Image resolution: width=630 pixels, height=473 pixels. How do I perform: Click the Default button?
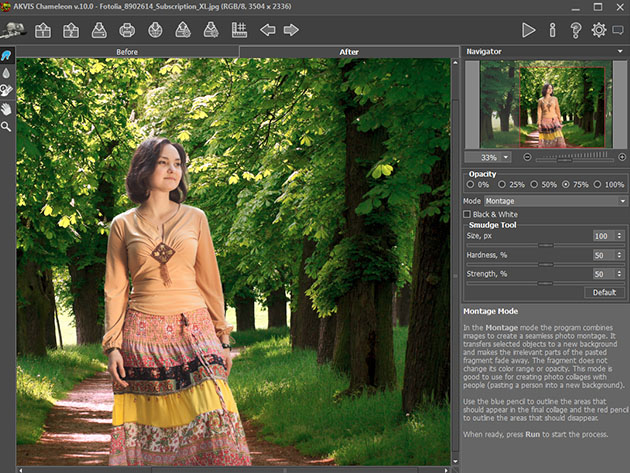point(605,292)
